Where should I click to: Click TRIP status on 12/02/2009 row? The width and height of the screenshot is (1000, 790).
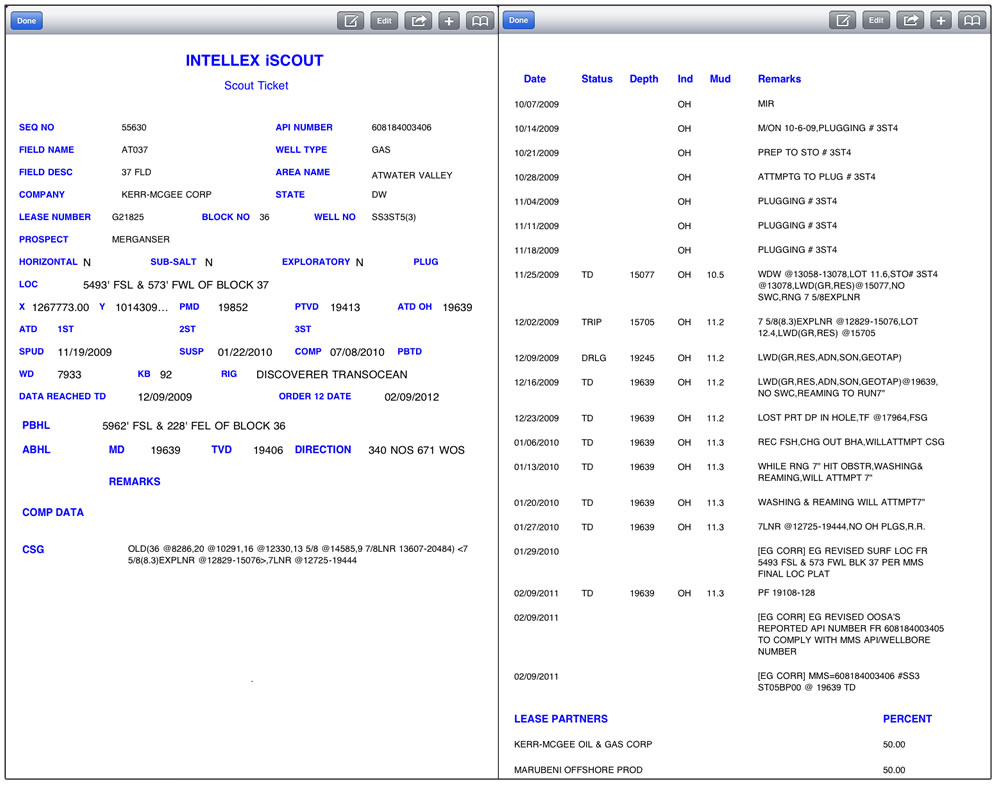pos(591,322)
